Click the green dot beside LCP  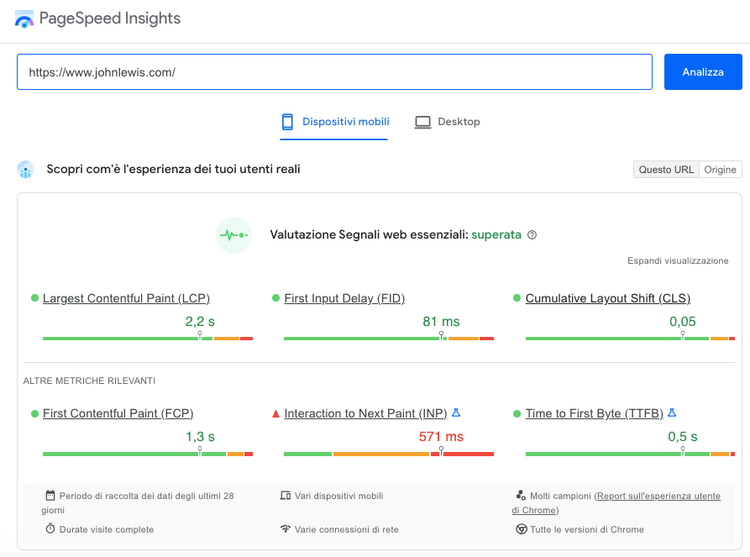[x=34, y=298]
